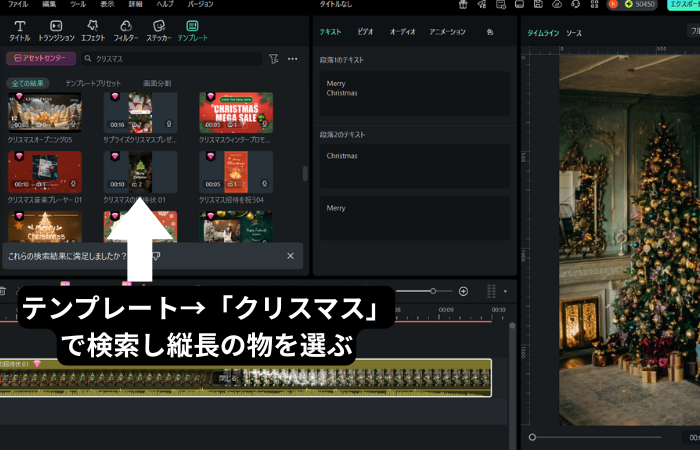Click the エクスポート button
700x450 pixels.
(683, 4)
